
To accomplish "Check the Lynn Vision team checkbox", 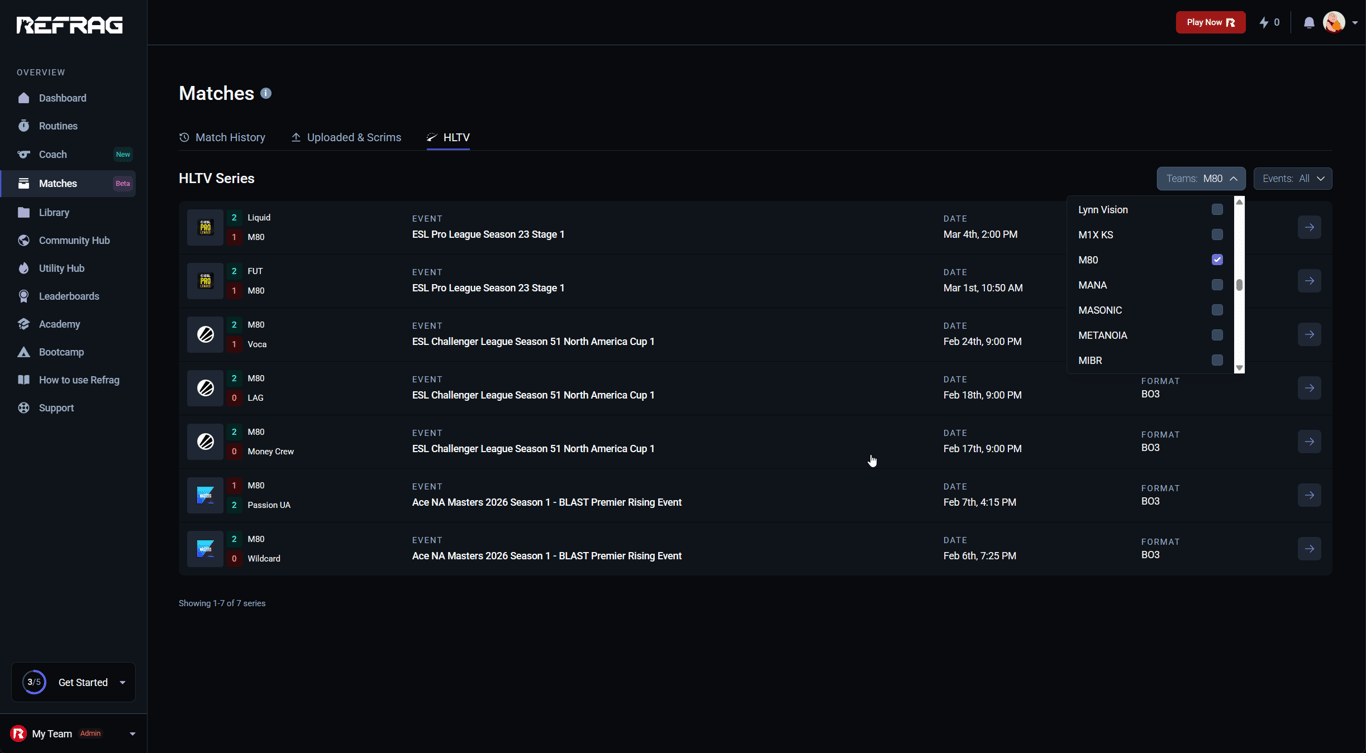I will pos(1217,210).
